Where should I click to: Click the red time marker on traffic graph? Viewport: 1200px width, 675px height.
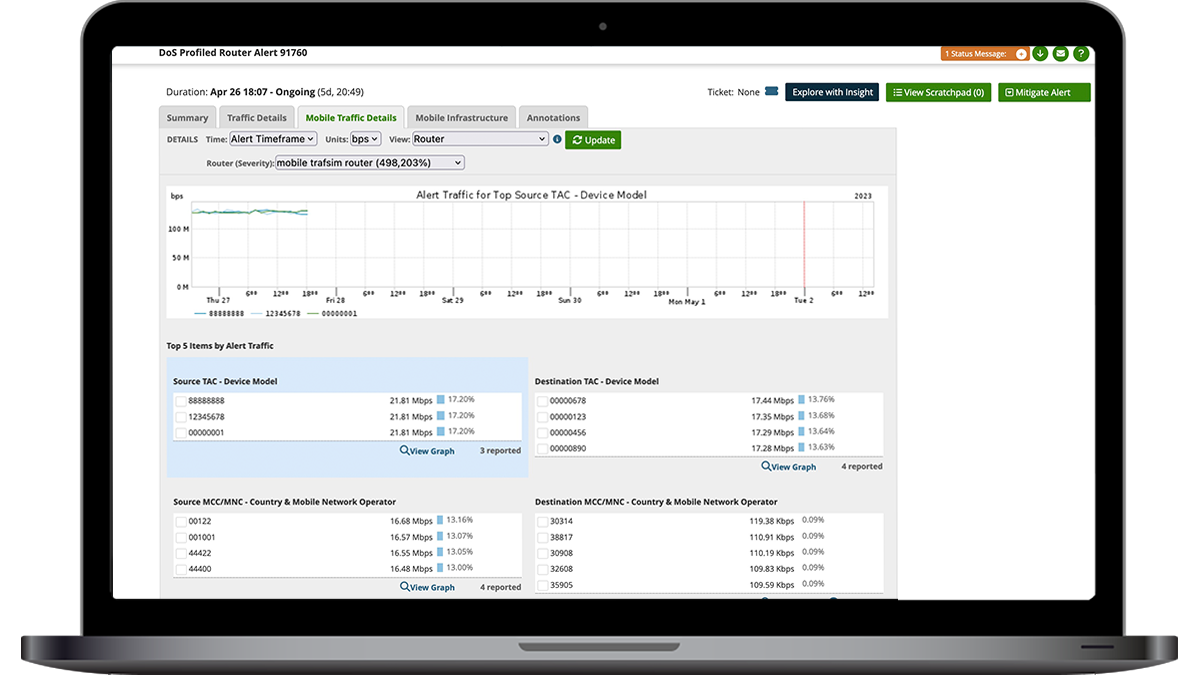(x=804, y=245)
